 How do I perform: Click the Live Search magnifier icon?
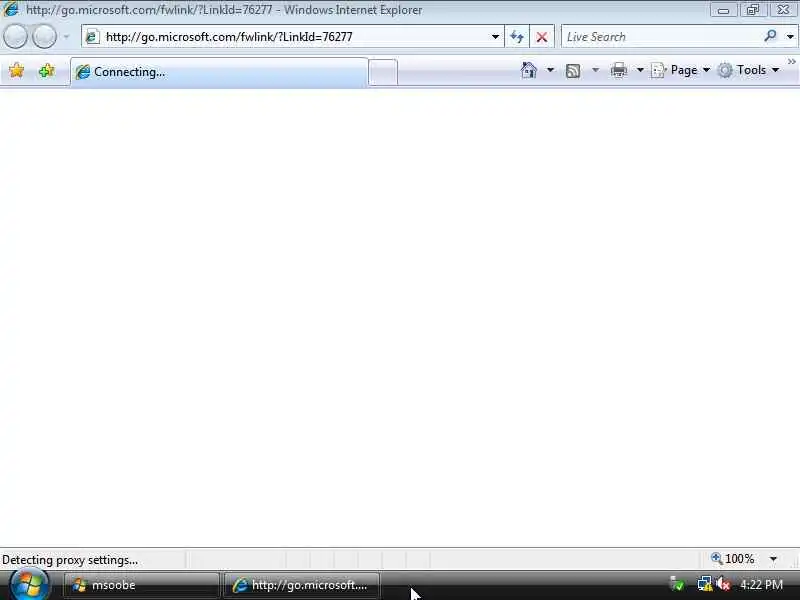pyautogui.click(x=770, y=36)
